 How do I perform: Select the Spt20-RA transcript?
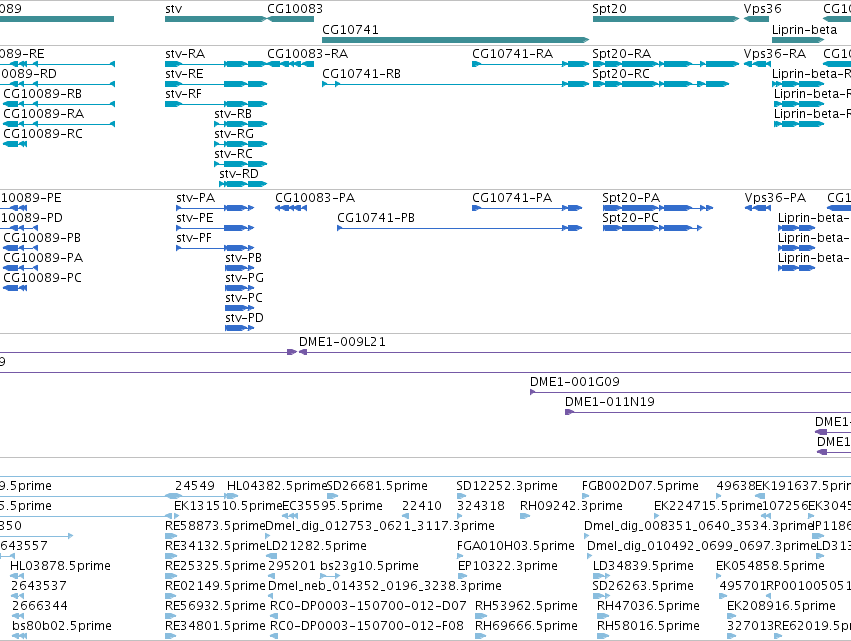coord(666,64)
